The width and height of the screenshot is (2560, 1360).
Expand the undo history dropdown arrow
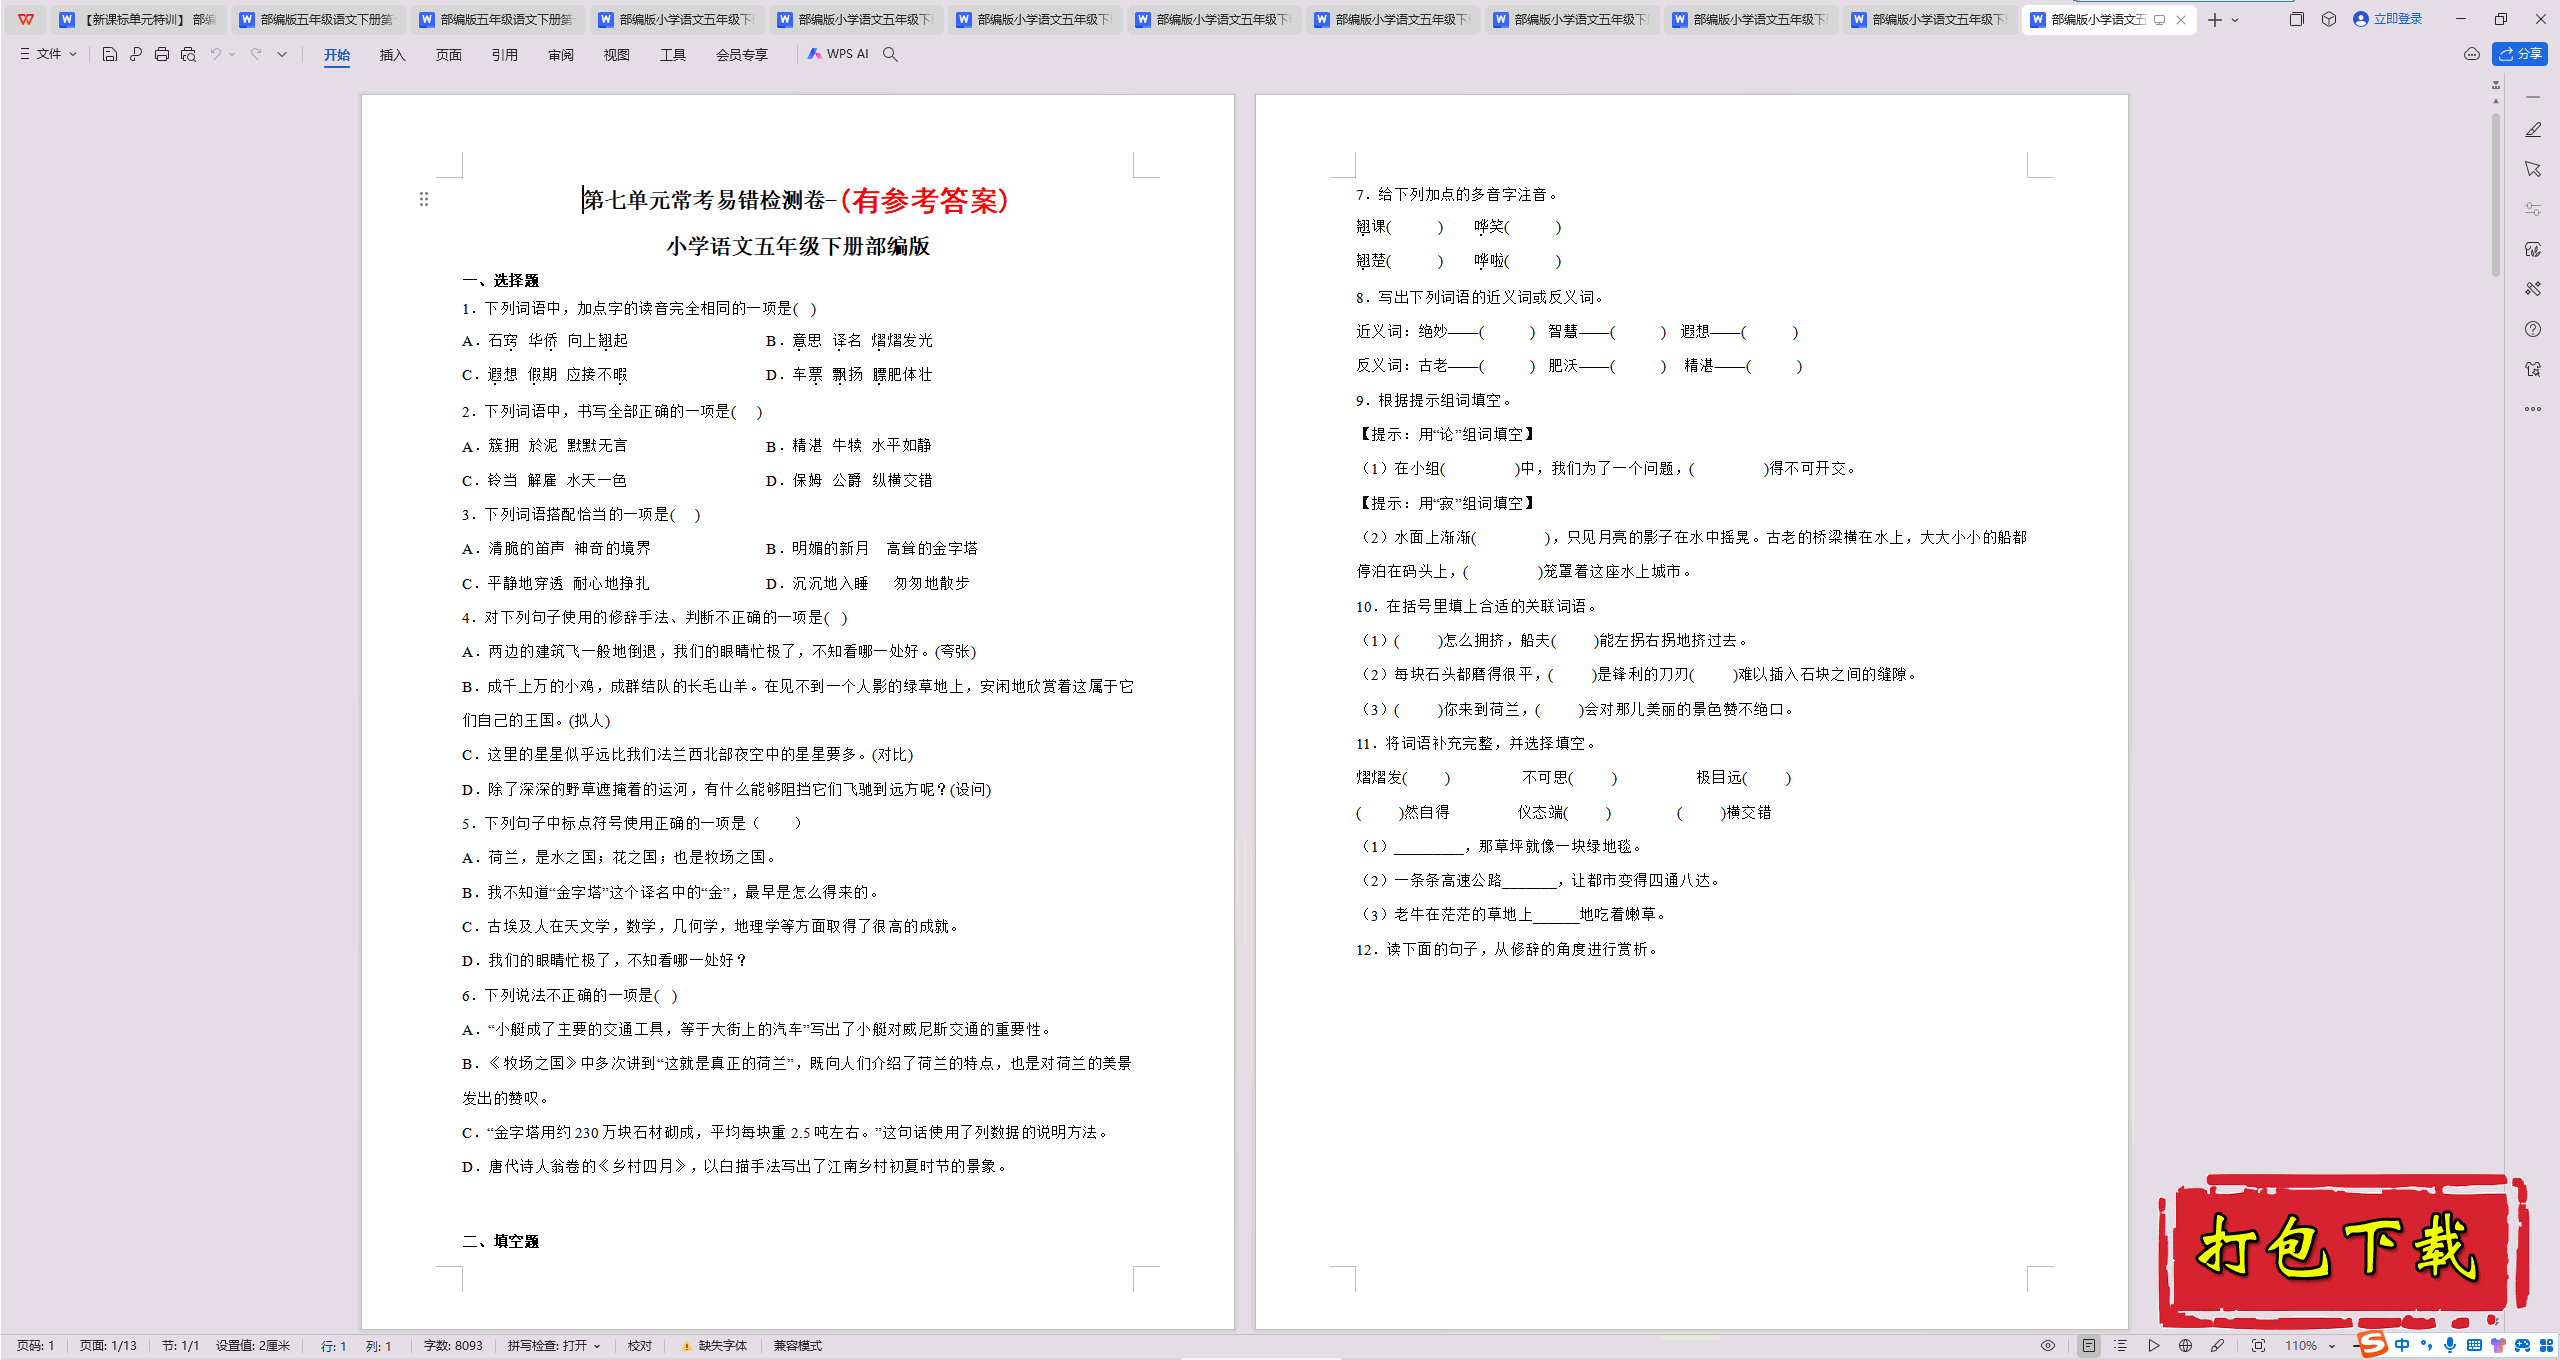click(x=232, y=54)
